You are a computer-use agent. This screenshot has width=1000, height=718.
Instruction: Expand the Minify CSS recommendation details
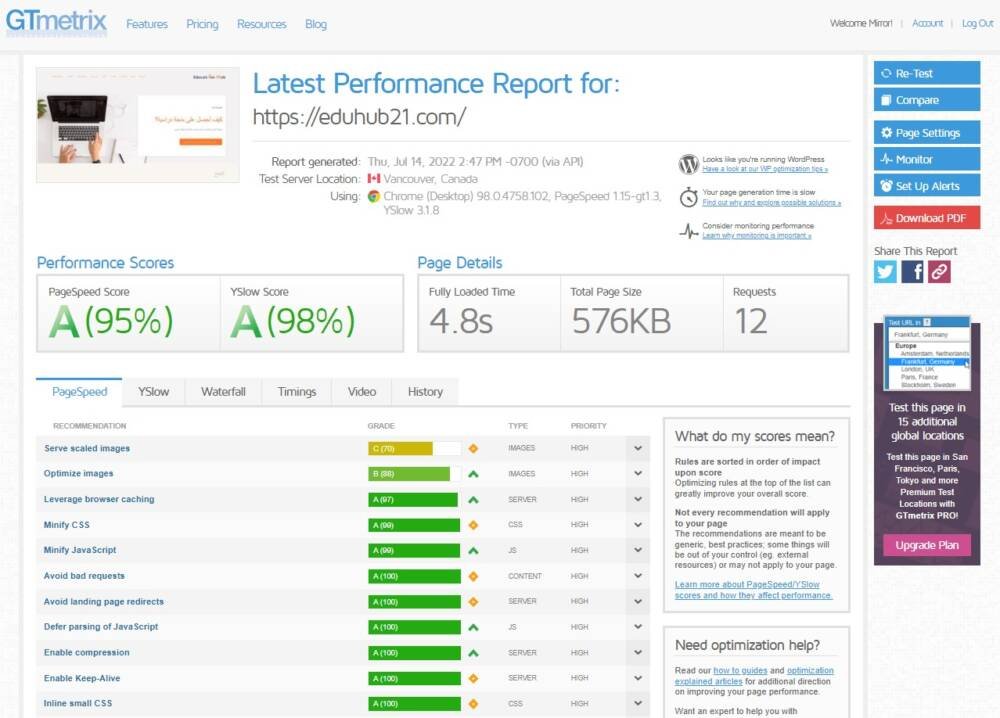point(637,525)
